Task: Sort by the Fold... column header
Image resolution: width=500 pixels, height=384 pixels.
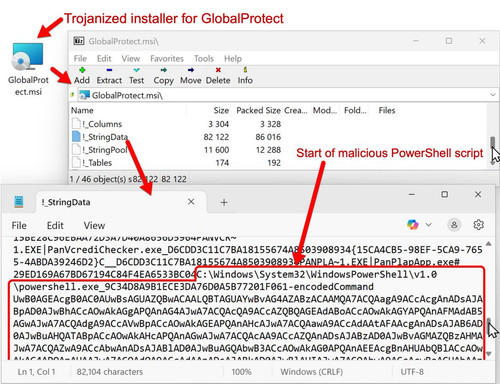Action: pyautogui.click(x=355, y=110)
